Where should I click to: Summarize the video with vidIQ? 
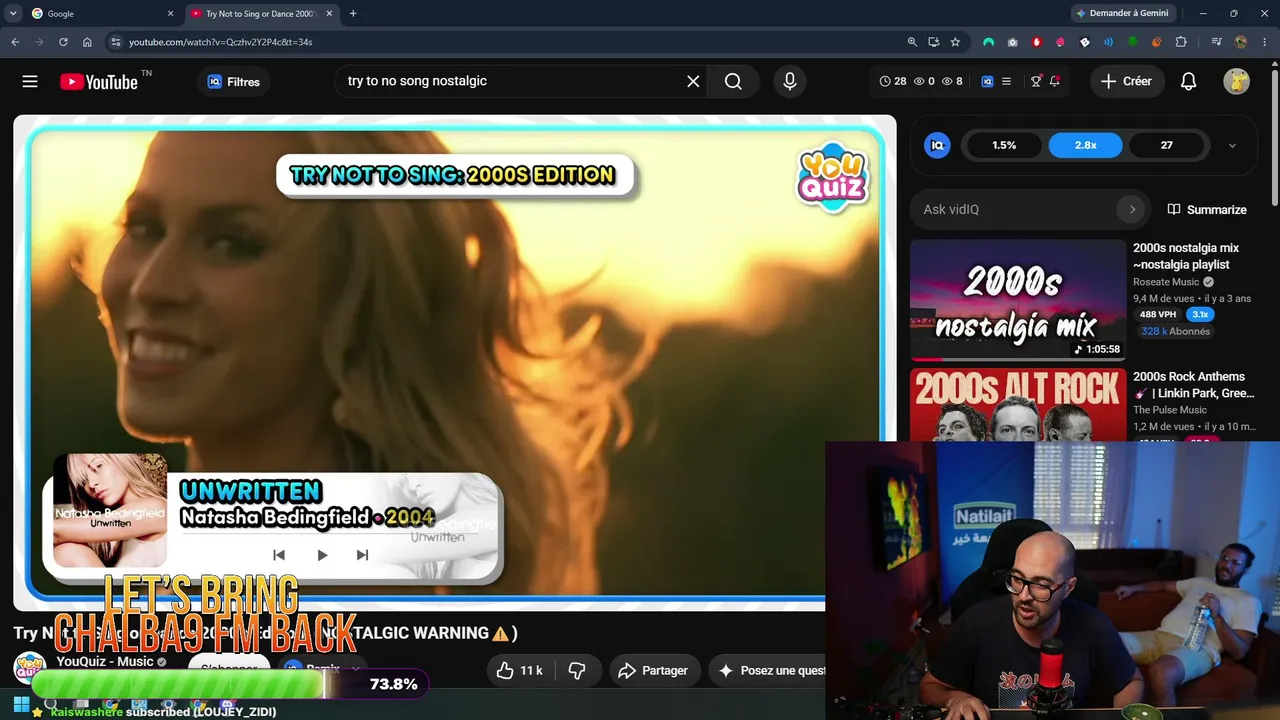(1207, 209)
